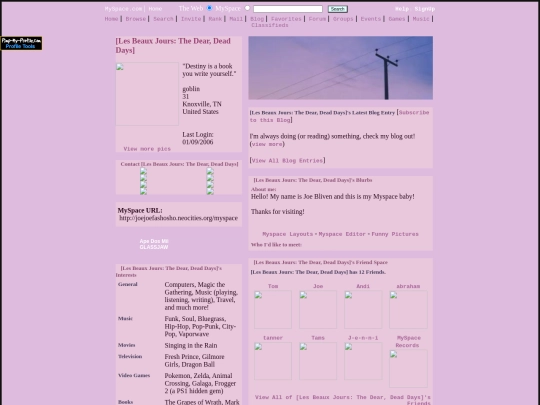This screenshot has width=540, height=405.
Task: Open friend name link J-e-n-n-i
Action: pos(363,338)
